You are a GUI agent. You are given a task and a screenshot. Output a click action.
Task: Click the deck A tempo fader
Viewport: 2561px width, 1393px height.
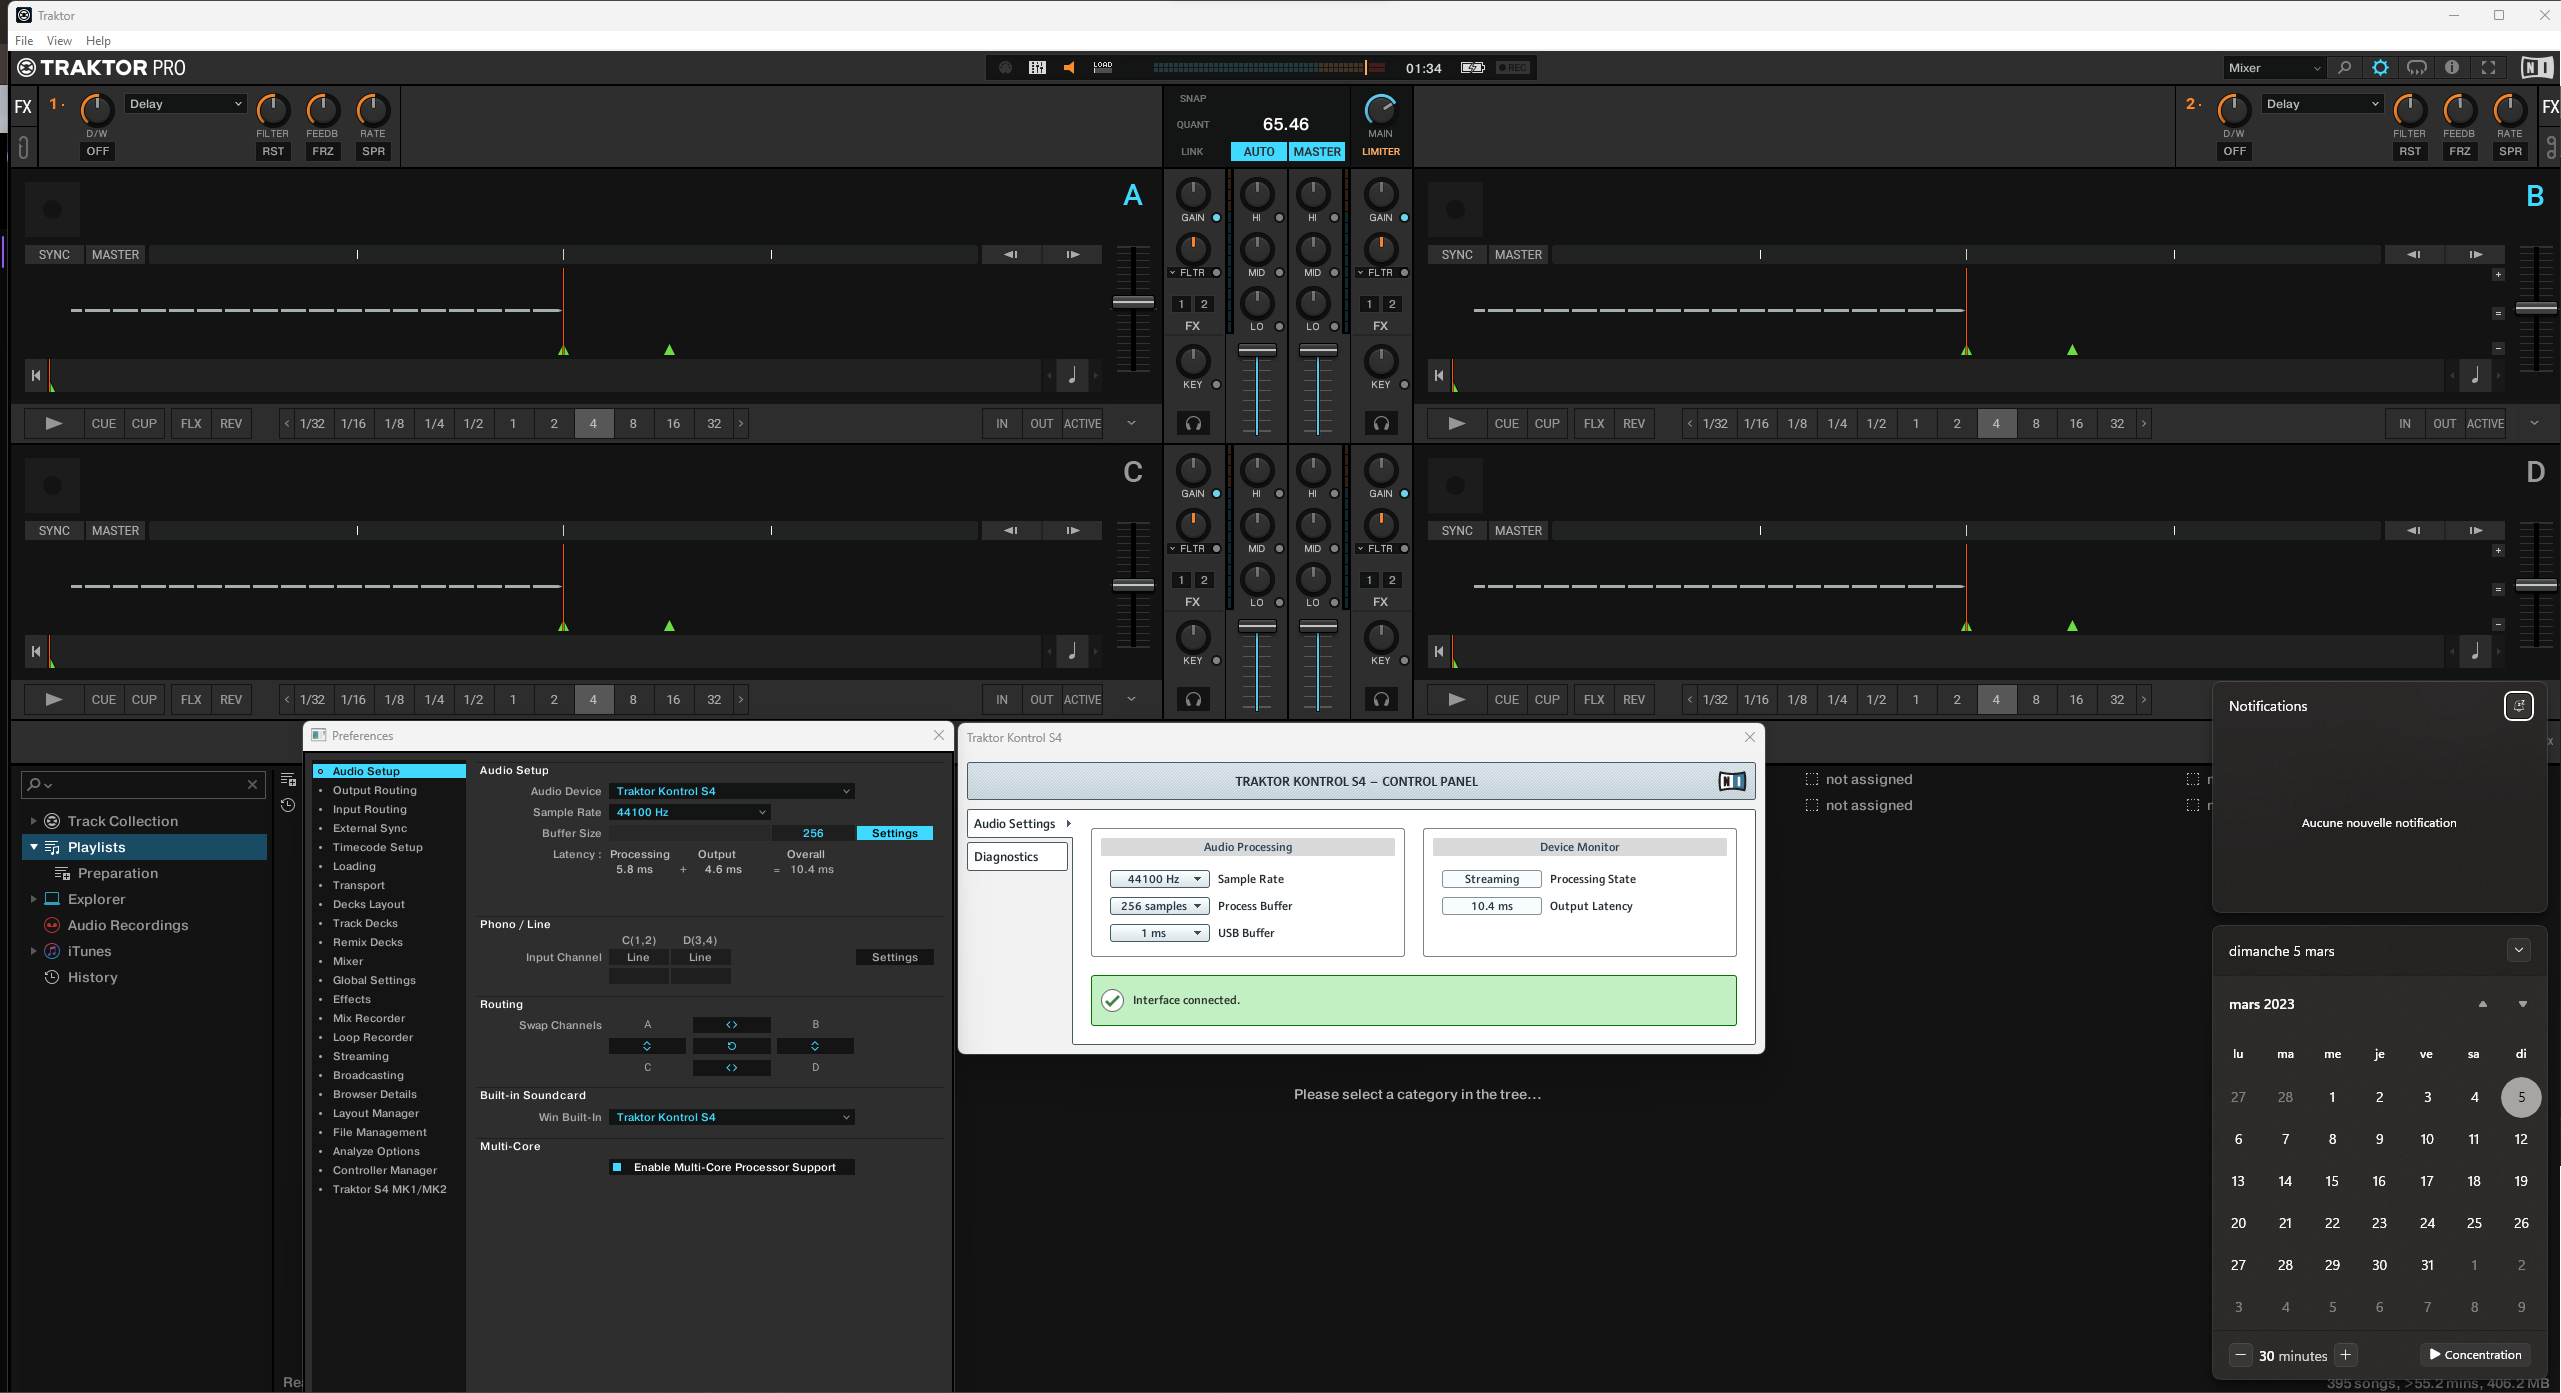(1133, 303)
